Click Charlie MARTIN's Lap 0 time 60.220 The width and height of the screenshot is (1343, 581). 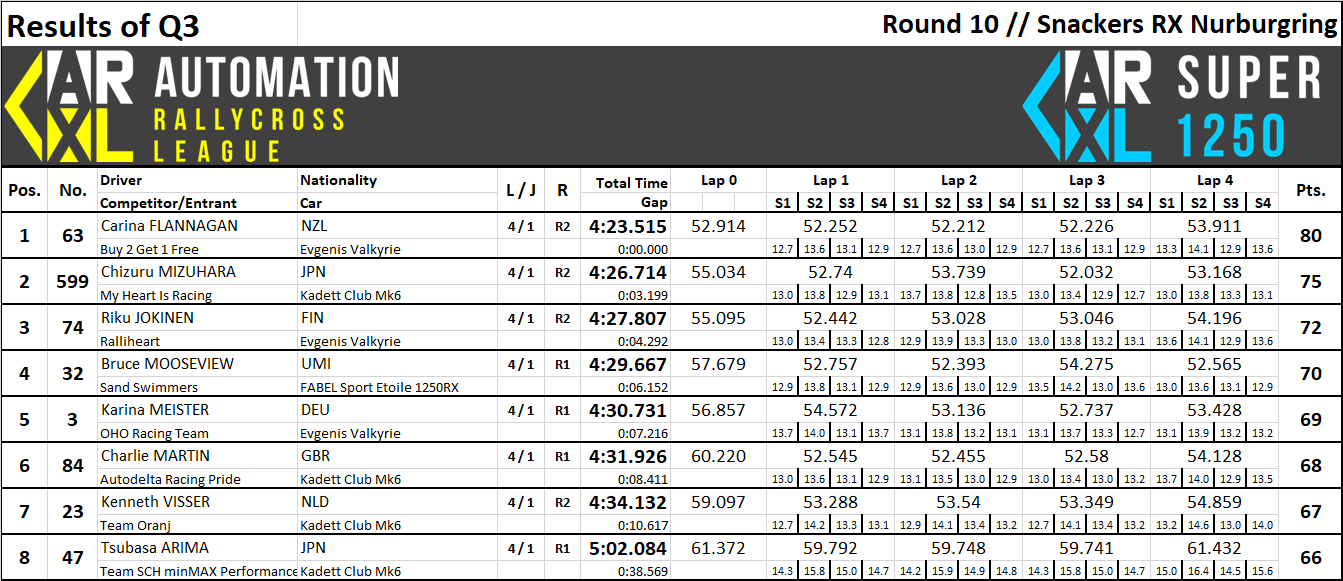719,456
